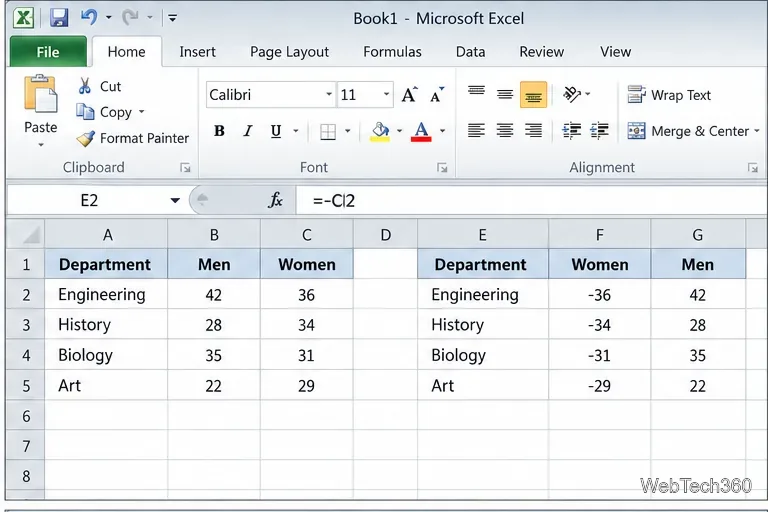Click the Save icon in quick access toolbar

coord(59,18)
